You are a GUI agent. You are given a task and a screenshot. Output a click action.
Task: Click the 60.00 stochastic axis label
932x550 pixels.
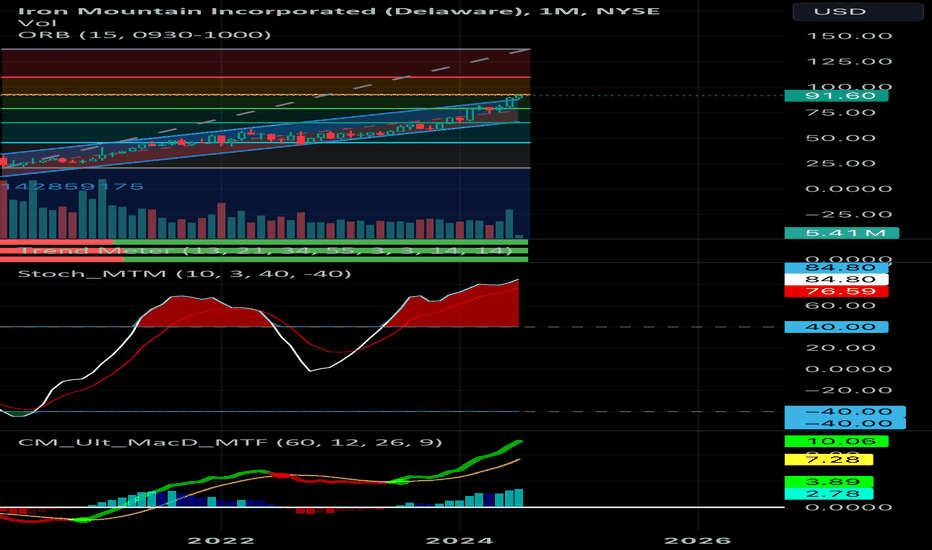[841, 306]
